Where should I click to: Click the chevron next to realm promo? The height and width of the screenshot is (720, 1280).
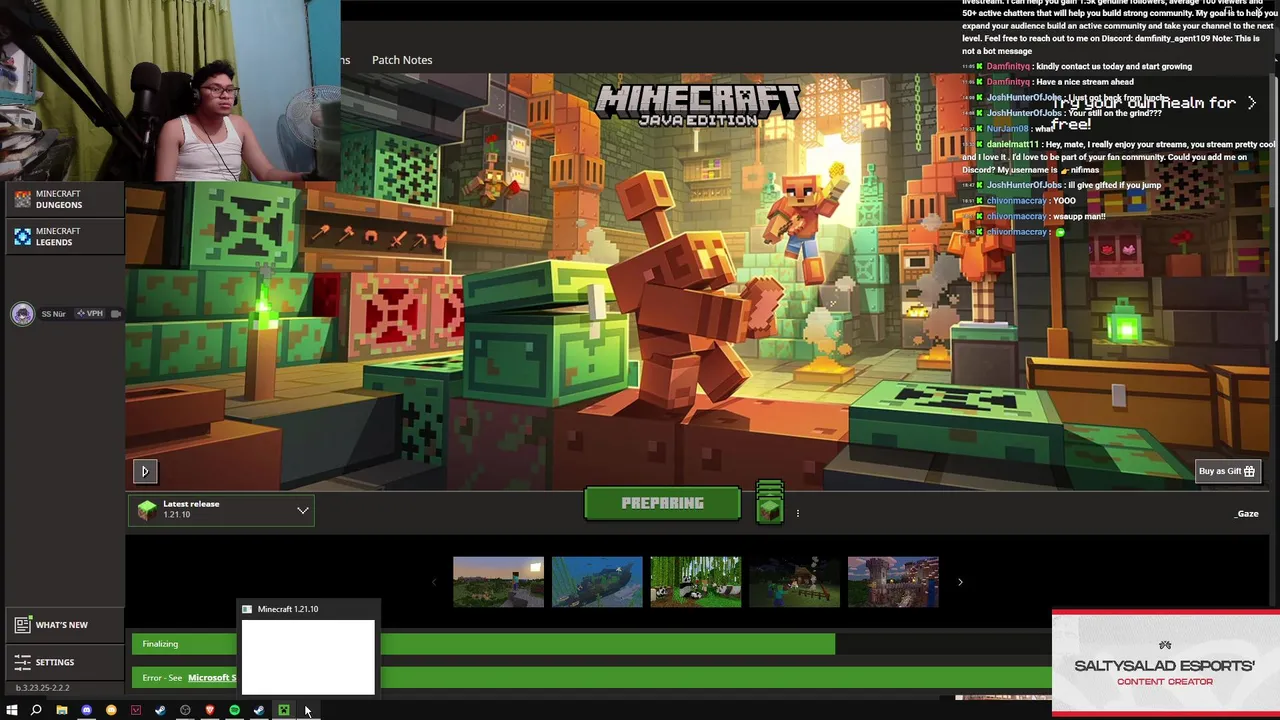[x=1251, y=103]
